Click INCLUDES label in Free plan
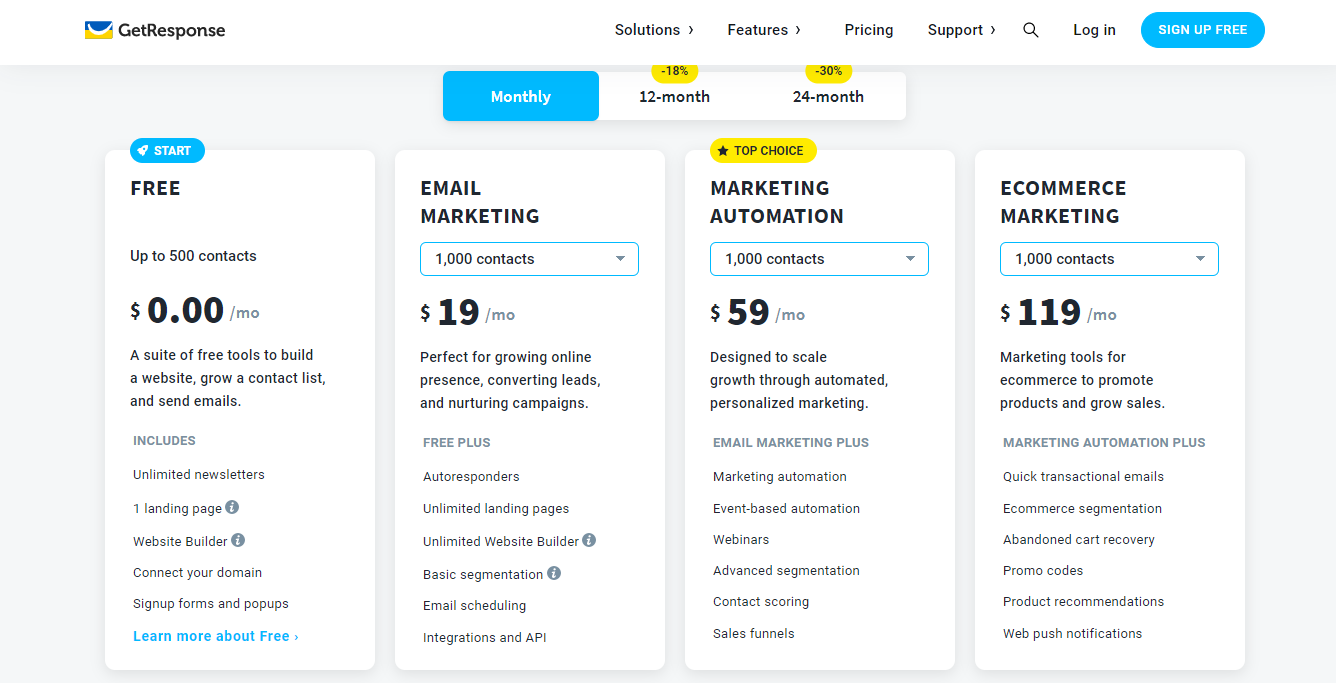The width and height of the screenshot is (1336, 683). point(164,440)
